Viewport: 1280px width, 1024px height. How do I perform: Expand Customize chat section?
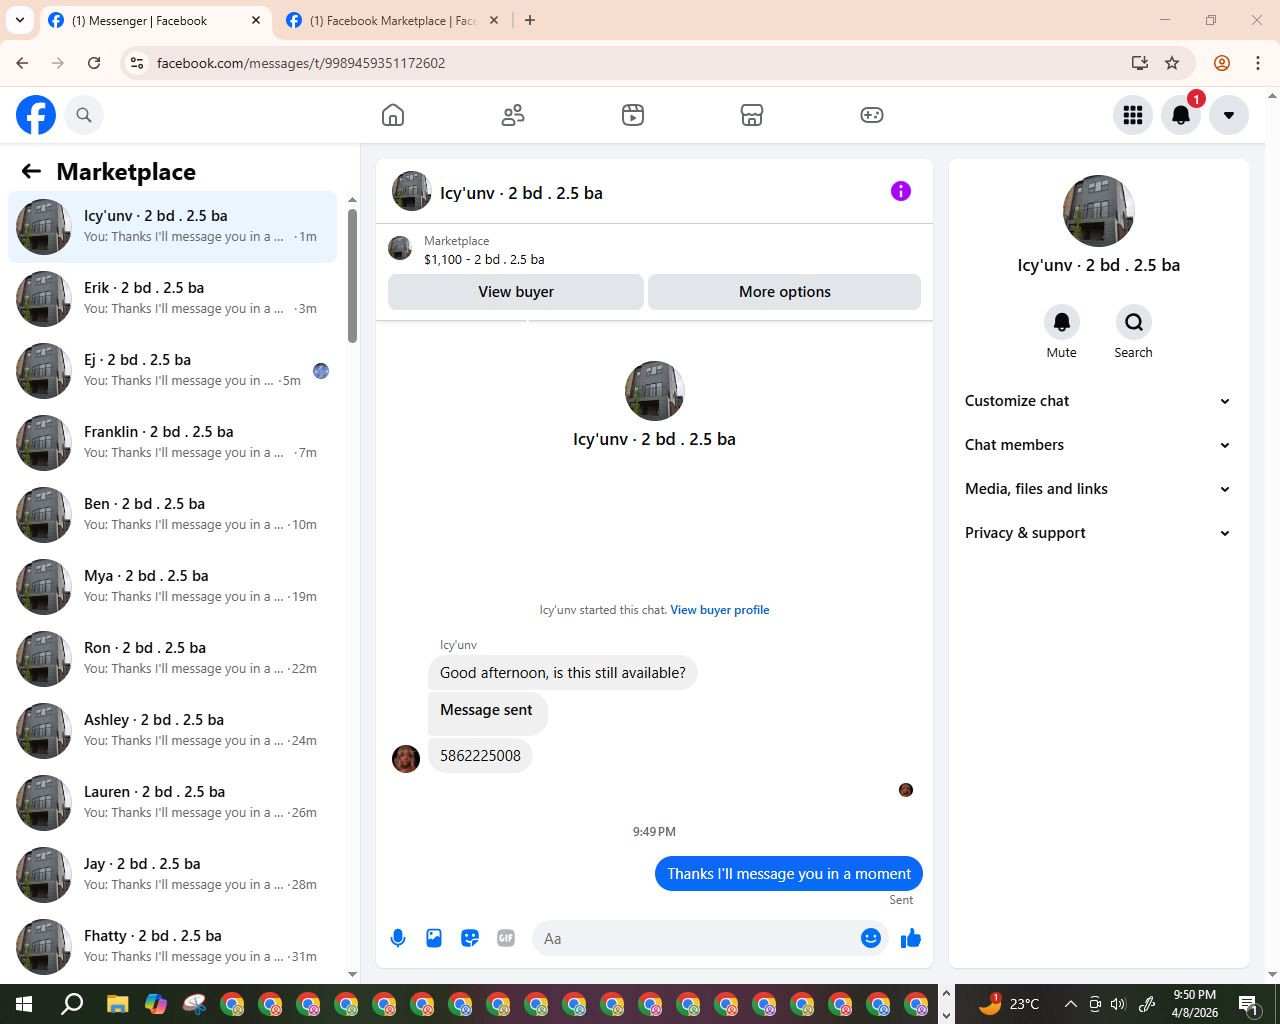(1098, 401)
